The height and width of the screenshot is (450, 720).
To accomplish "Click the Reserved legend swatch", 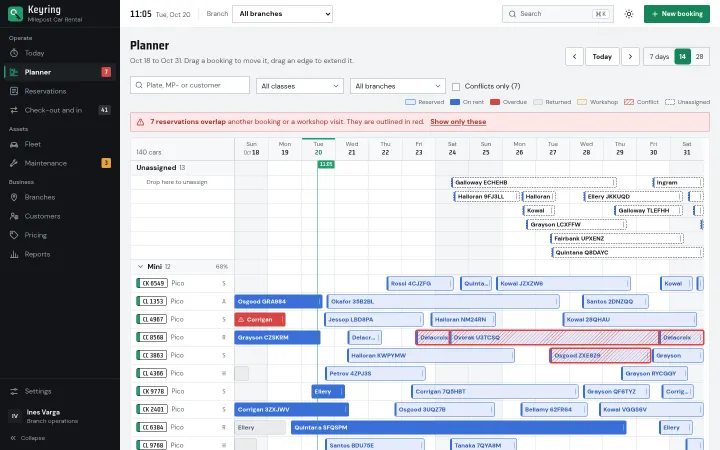I will (x=410, y=102).
